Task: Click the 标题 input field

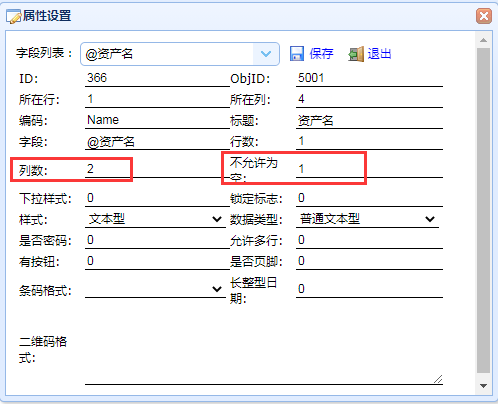Action: click(x=369, y=120)
